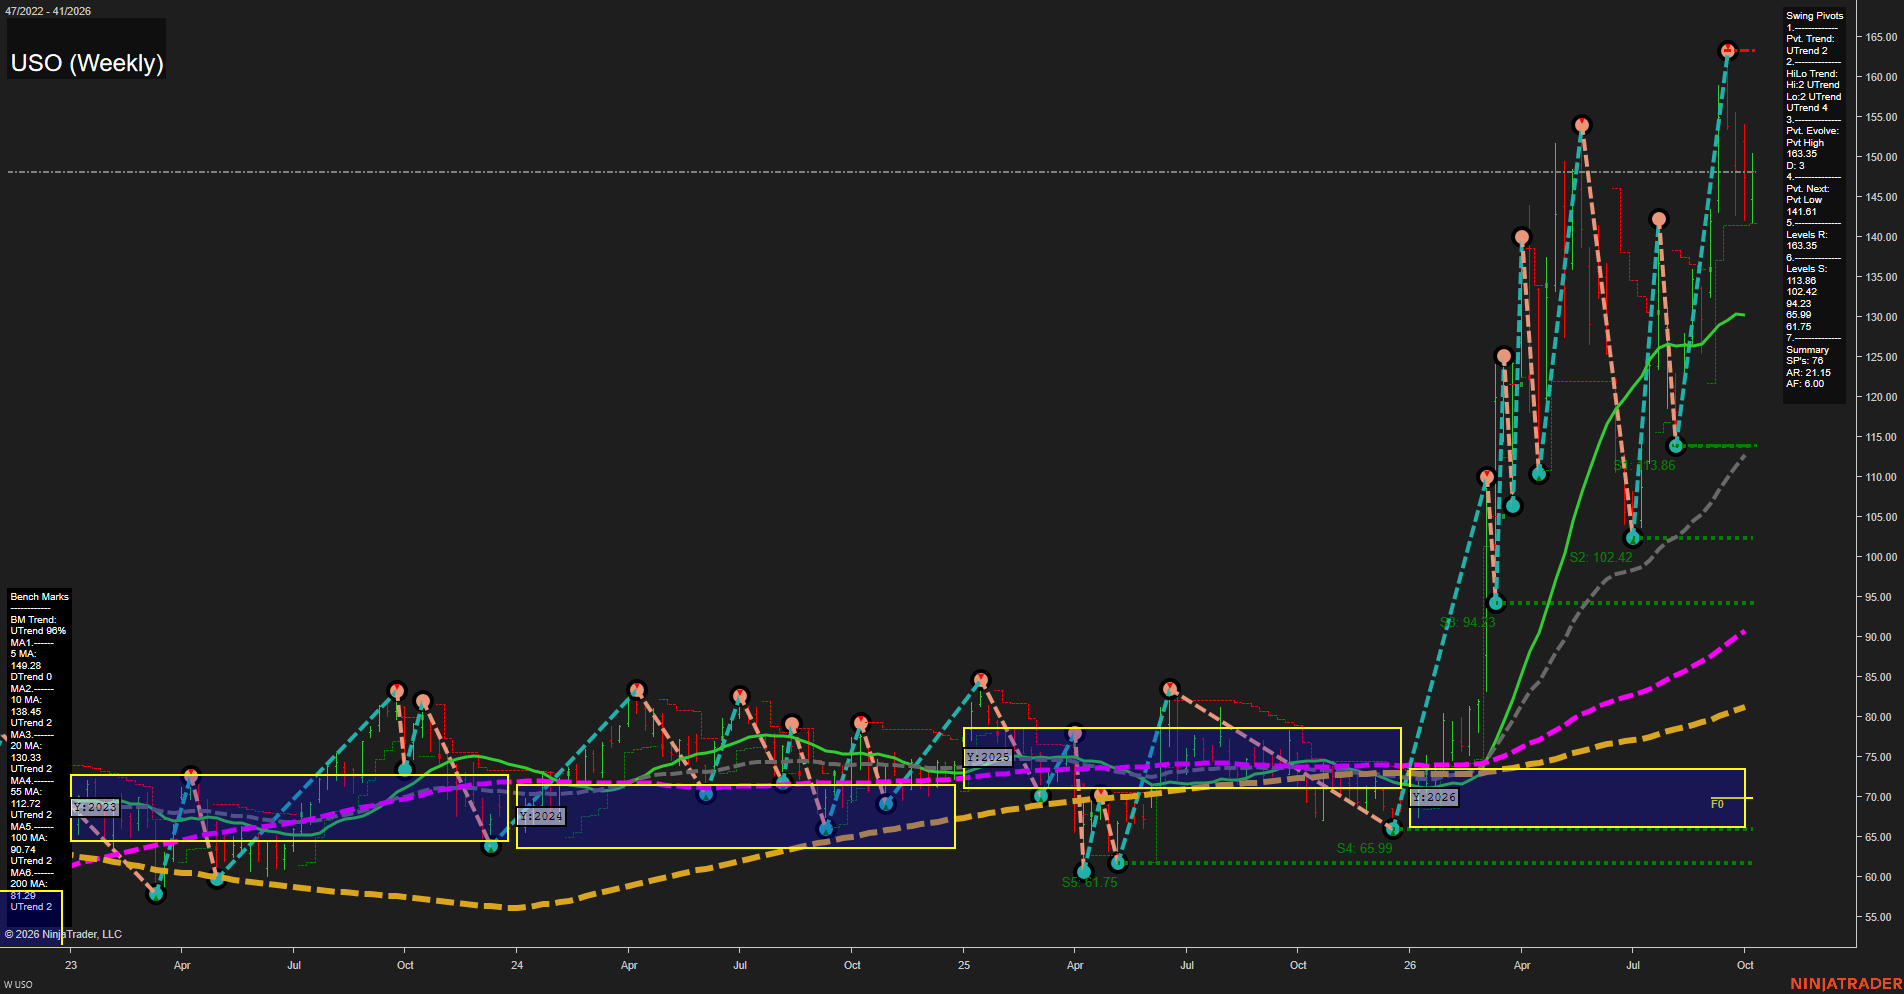
Task: Select the Y:2024 year box label
Action: 541,816
